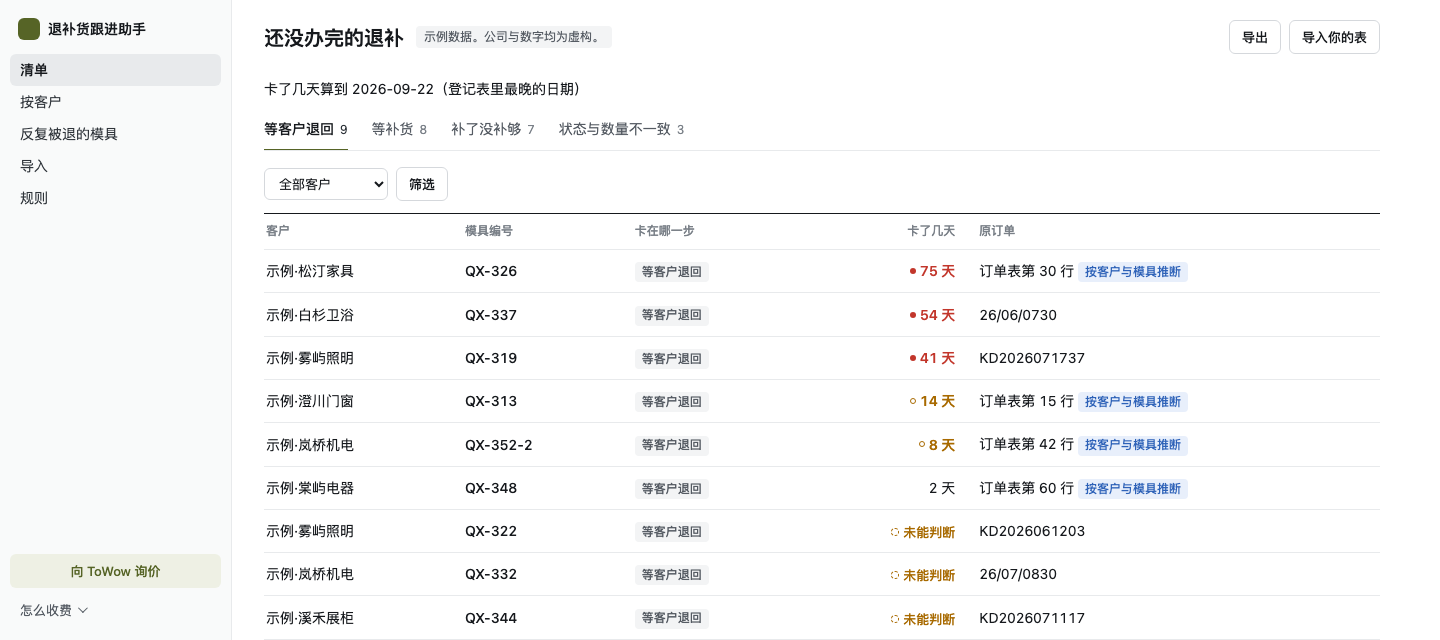This screenshot has height=640, width=1440.
Task: Click the 示例数据 notice badge
Action: (514, 37)
